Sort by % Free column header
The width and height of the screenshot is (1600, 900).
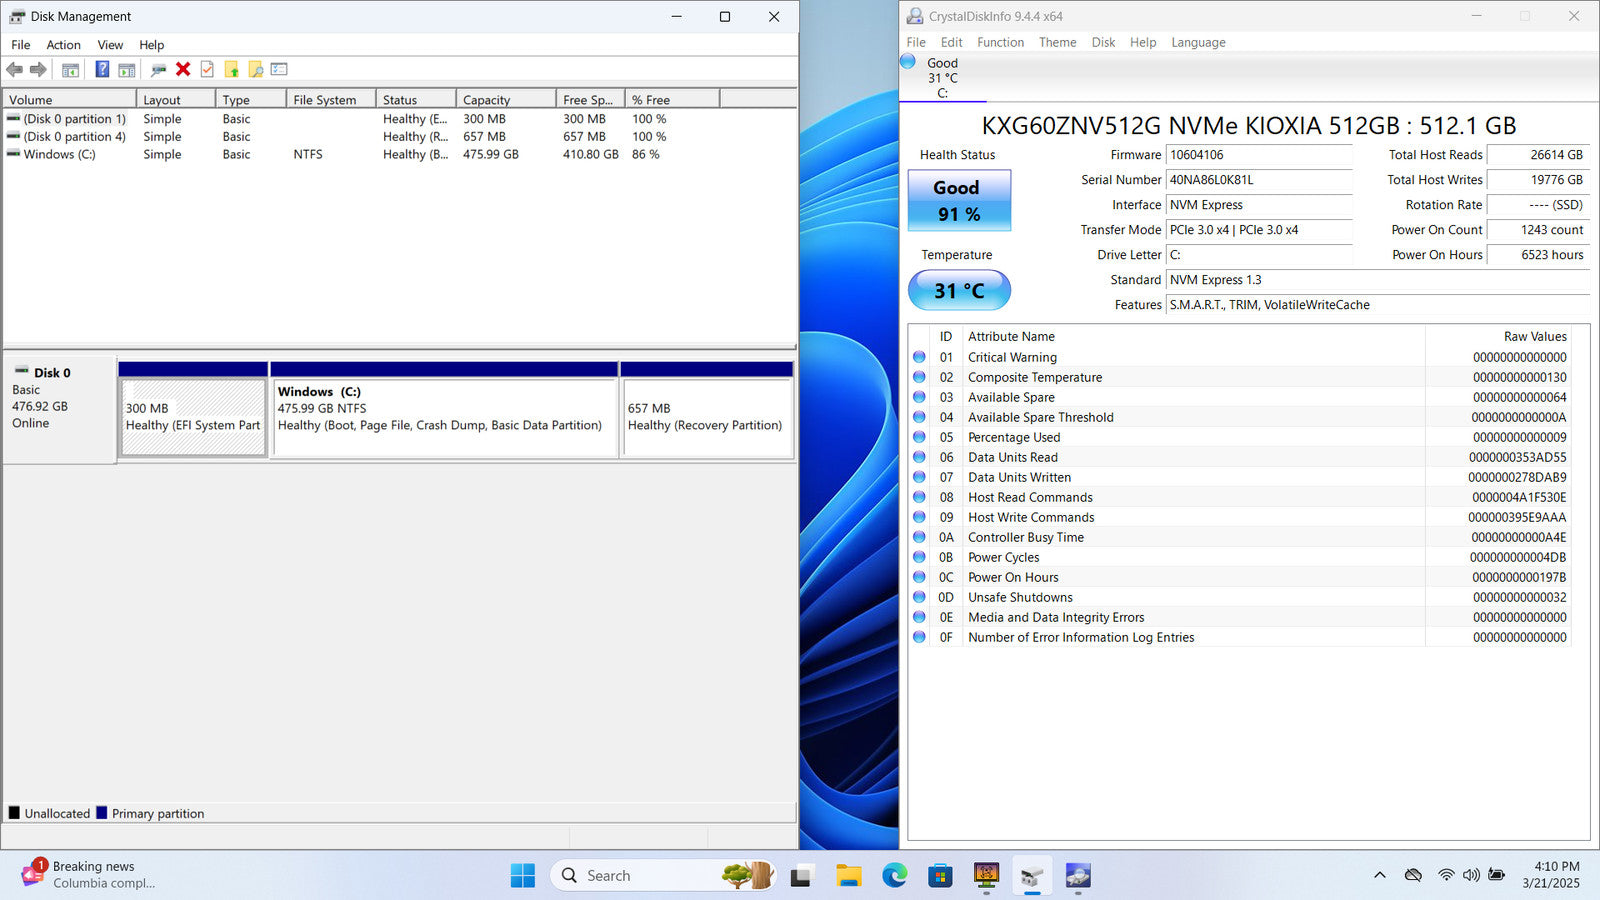(x=672, y=99)
